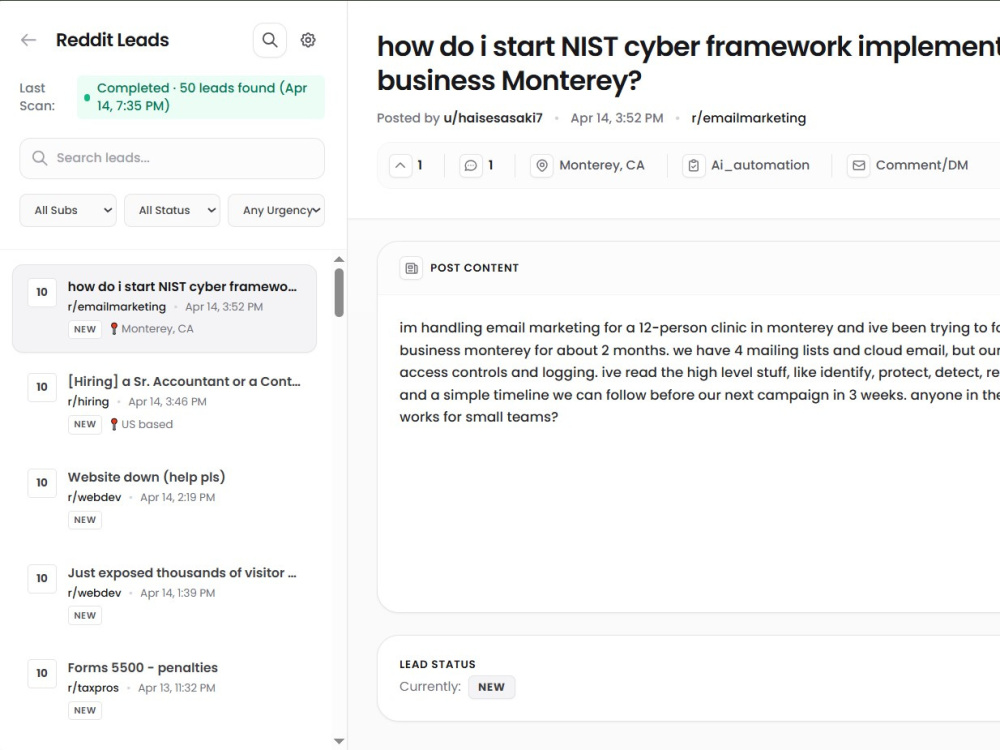
Task: Click the upvote arrow icon
Action: point(400,165)
